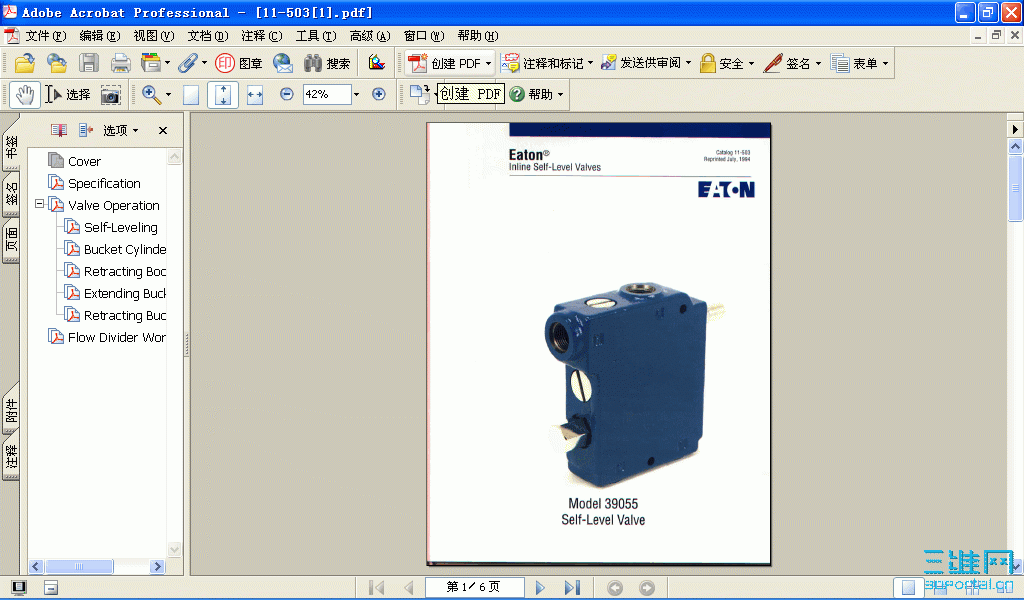
Task: Click the 图章 stamp tool
Action: click(239, 63)
